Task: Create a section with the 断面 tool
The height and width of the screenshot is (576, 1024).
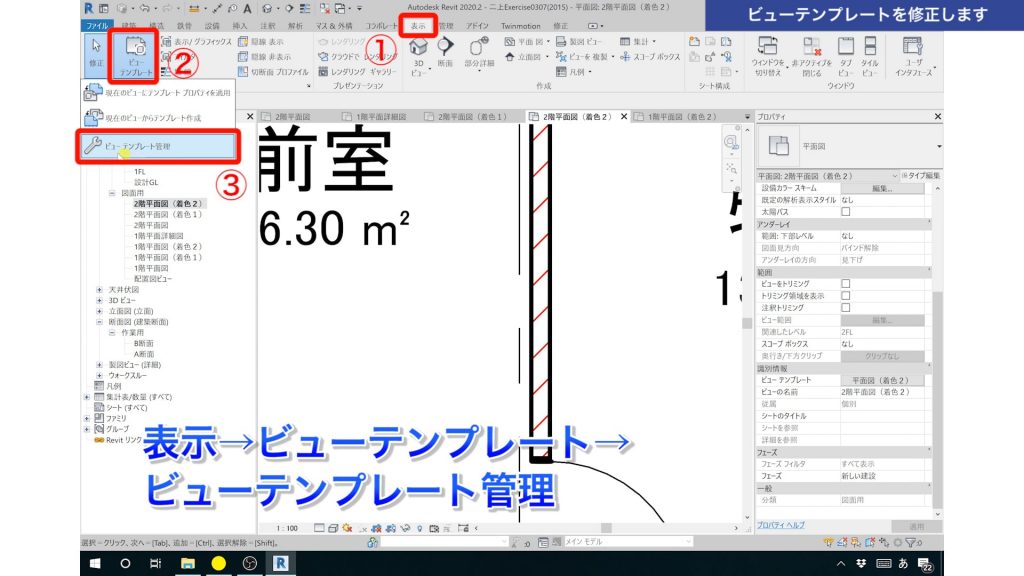Action: click(445, 48)
